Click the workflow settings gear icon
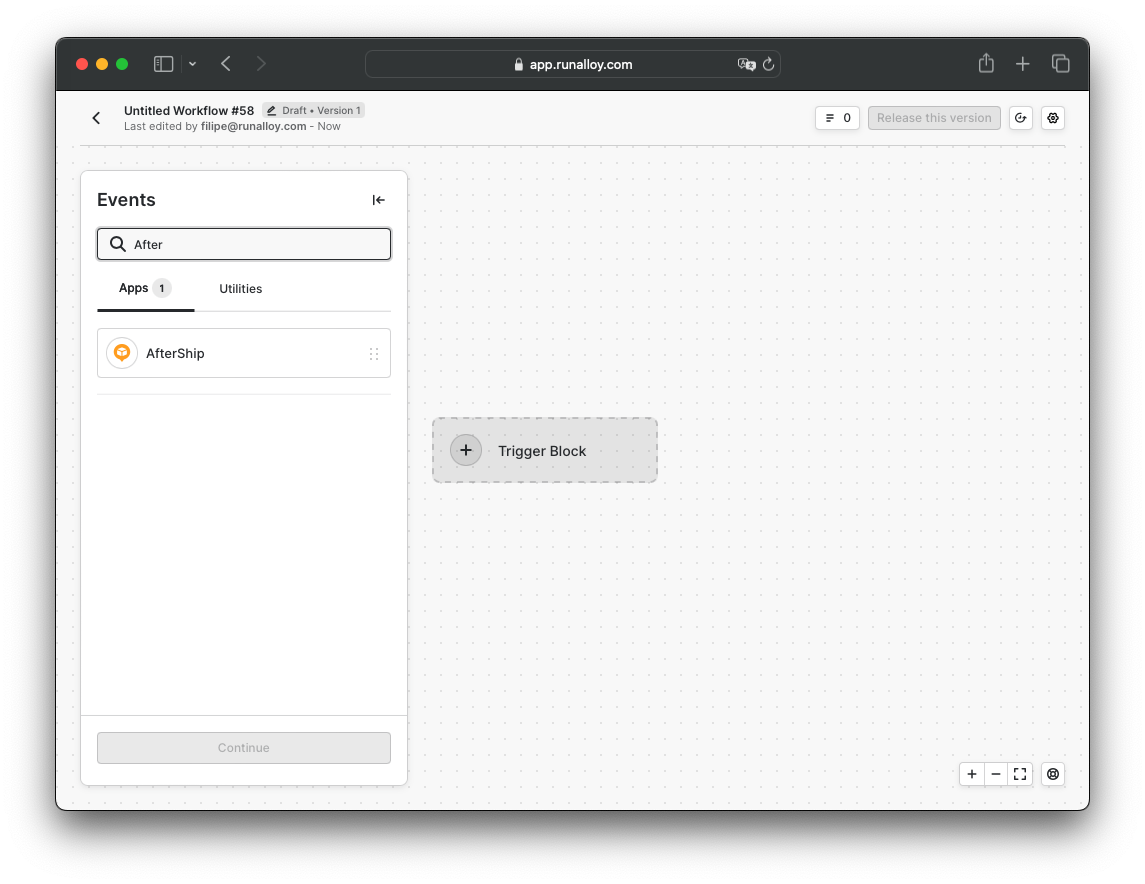 (1053, 118)
